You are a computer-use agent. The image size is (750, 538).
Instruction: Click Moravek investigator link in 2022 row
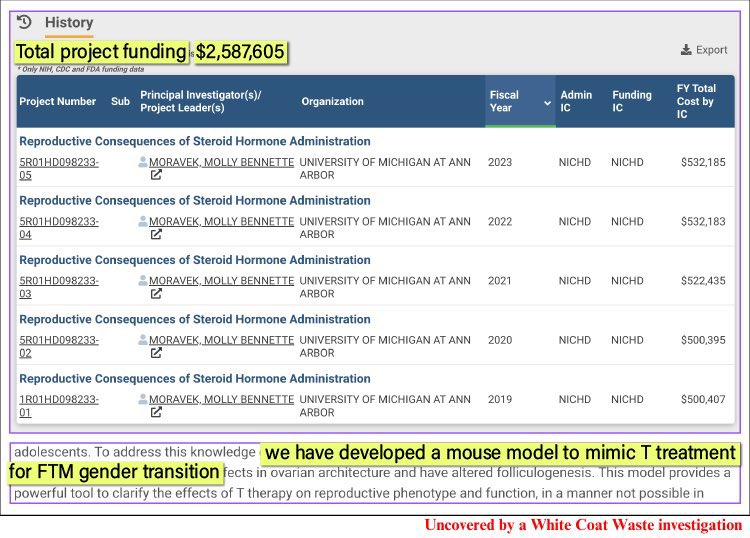[221, 222]
